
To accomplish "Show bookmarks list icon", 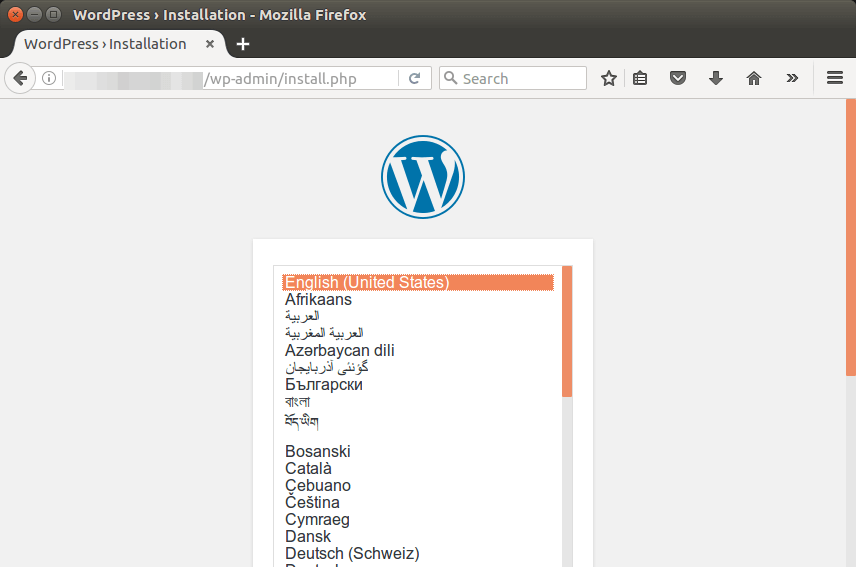I will coord(641,78).
